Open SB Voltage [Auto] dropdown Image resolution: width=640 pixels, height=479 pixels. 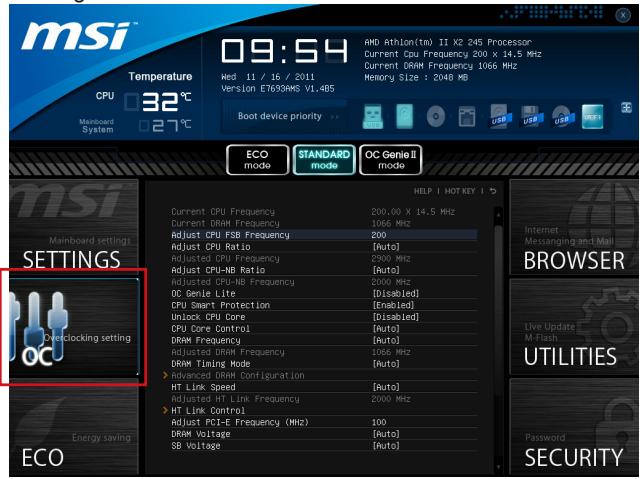(386, 446)
